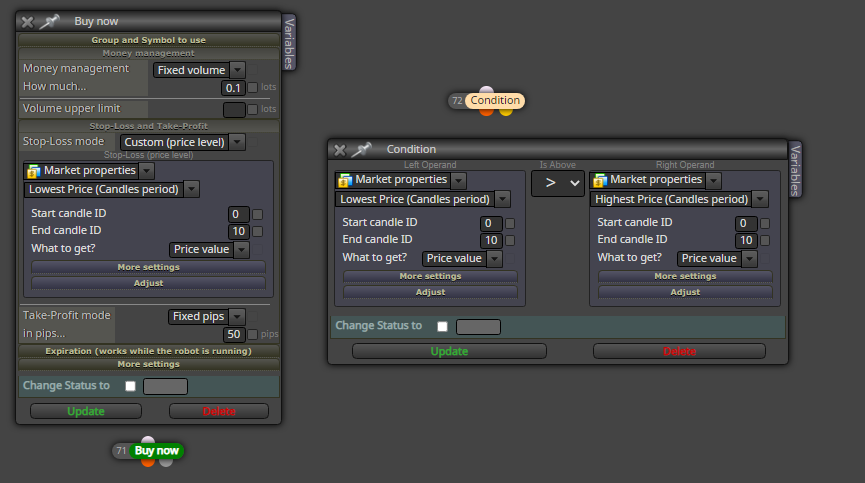Click Market properties icon in Right Operand
Screen dimensions: 865x483
pyautogui.click(x=600, y=180)
